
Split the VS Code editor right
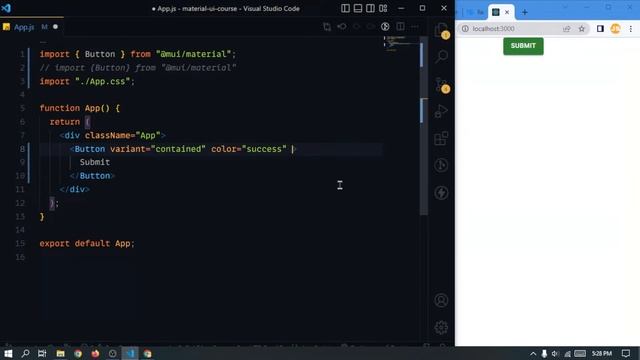(x=400, y=27)
